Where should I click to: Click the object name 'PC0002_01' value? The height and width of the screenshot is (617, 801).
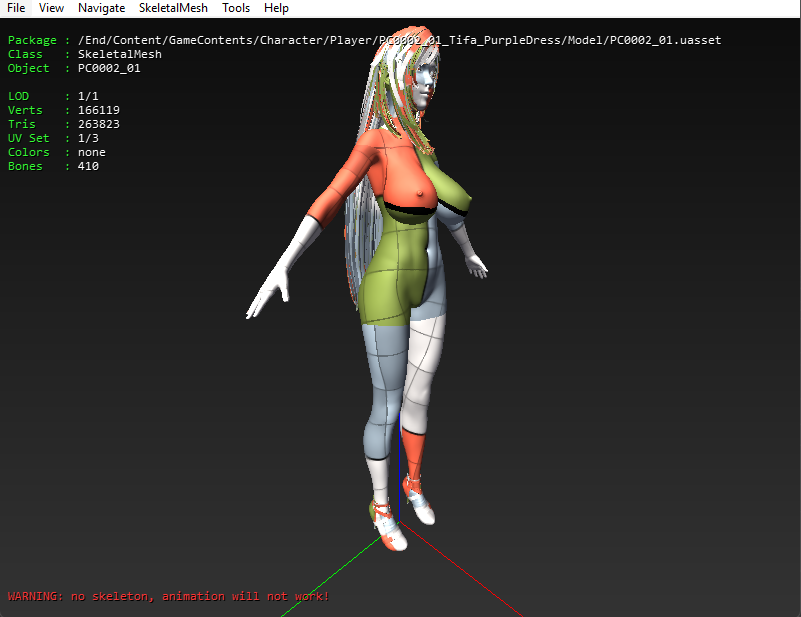[x=109, y=68]
